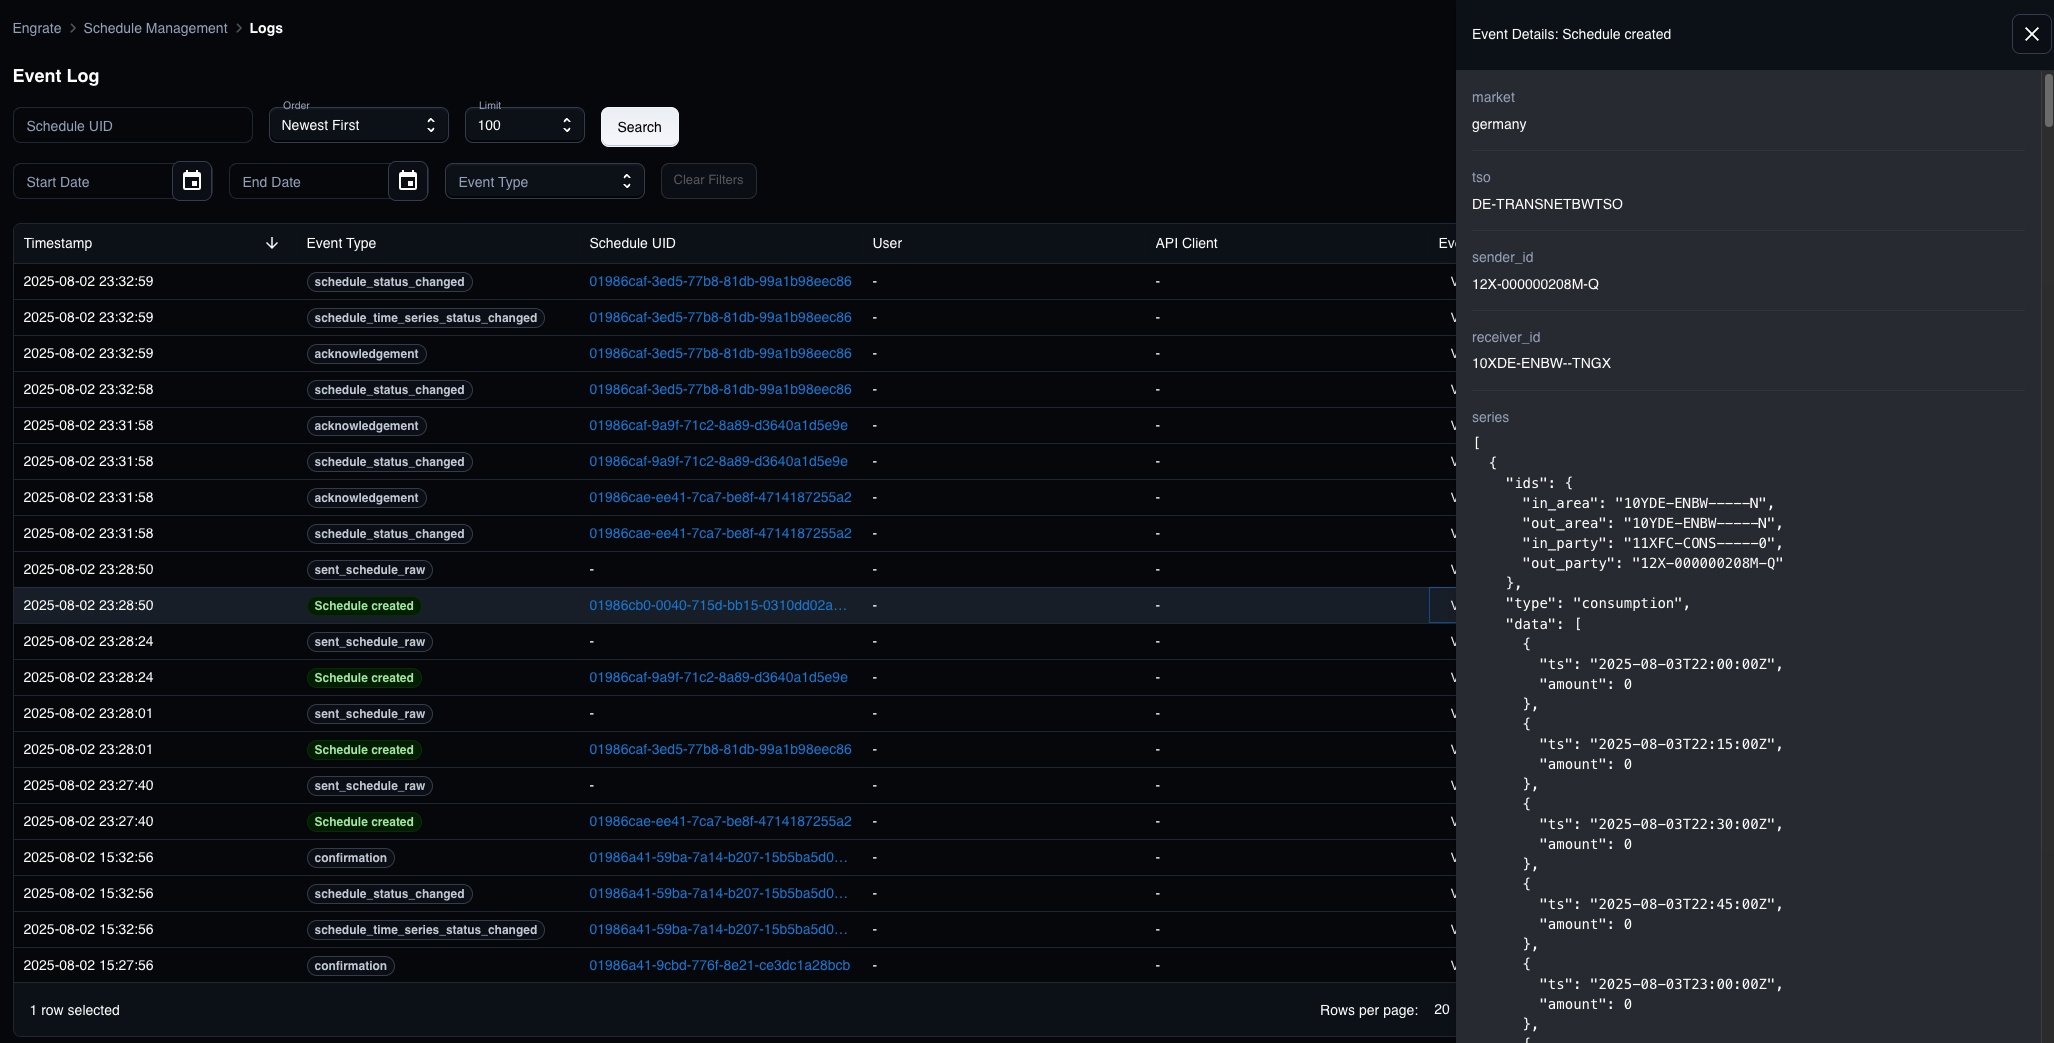Click the Clear Filters button
This screenshot has width=2054, height=1043.
pyautogui.click(x=708, y=181)
